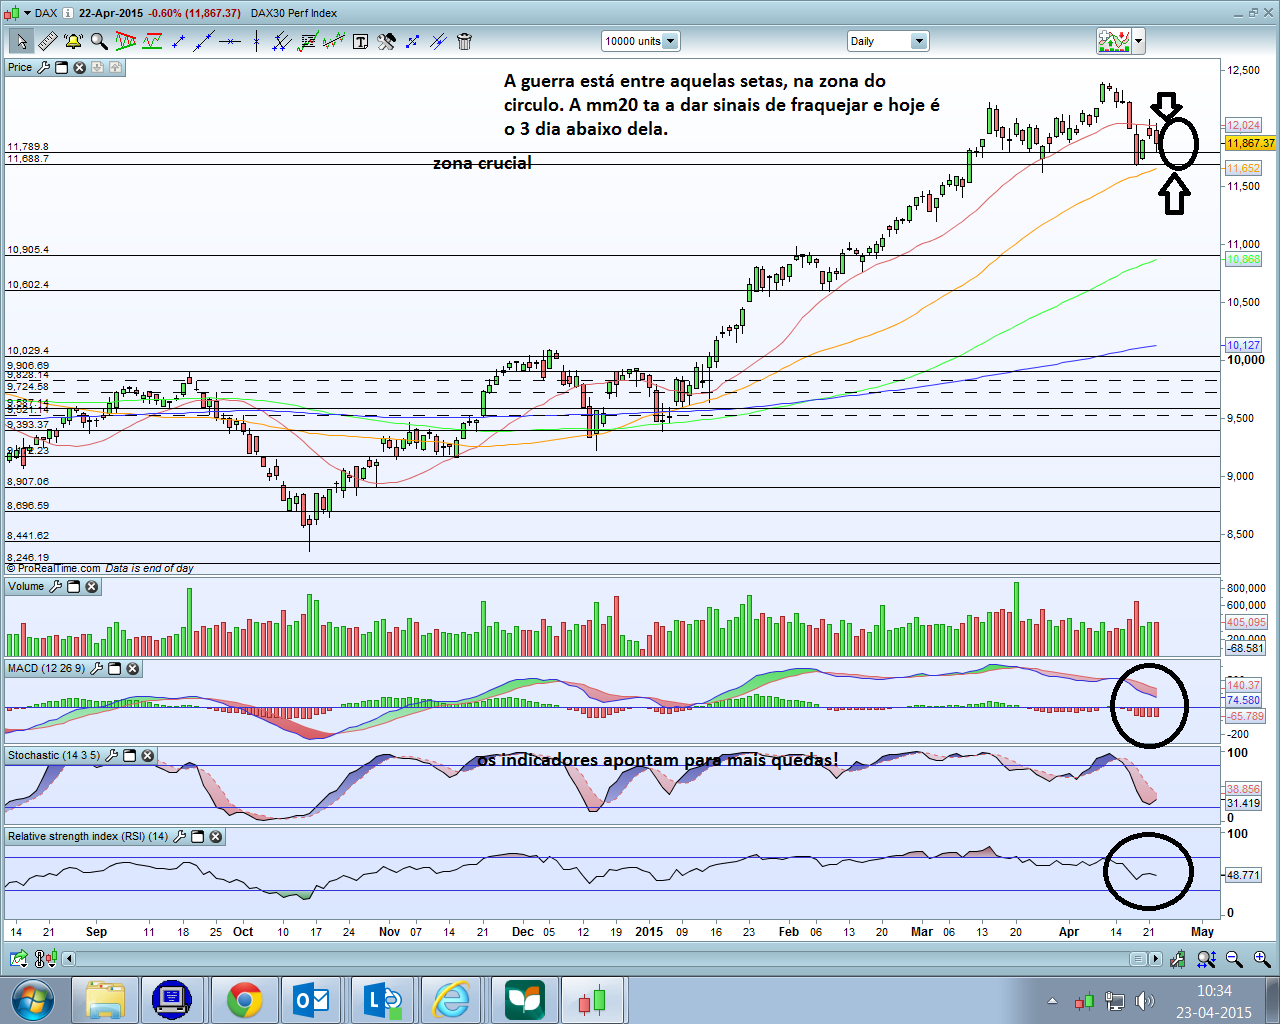Show hidden system tray icons
Screen dimensions: 1280x1024
pos(1052,1001)
